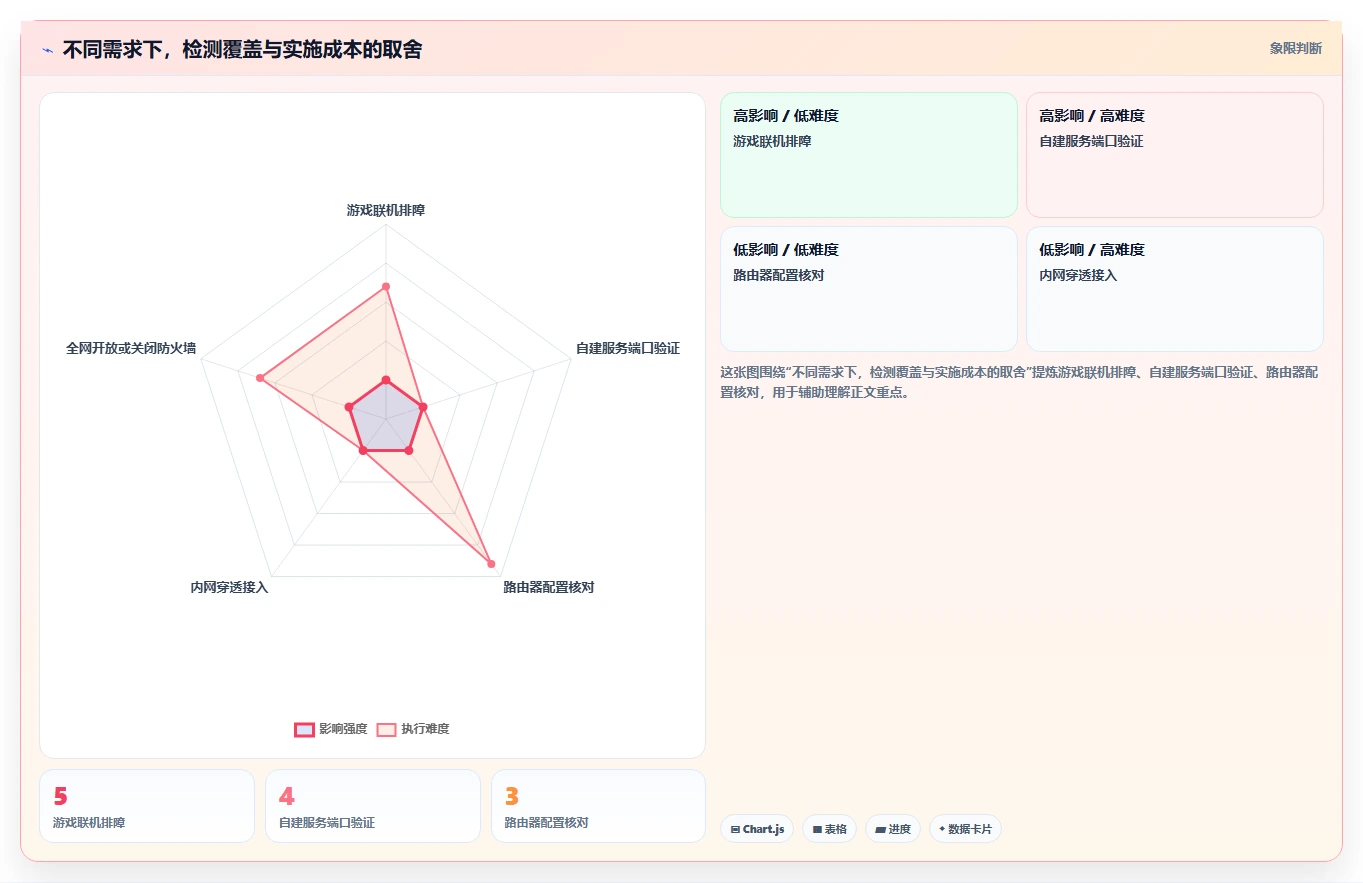
Task: Click 影响强度 data point on 游戏联机排障 axis
Action: click(386, 380)
